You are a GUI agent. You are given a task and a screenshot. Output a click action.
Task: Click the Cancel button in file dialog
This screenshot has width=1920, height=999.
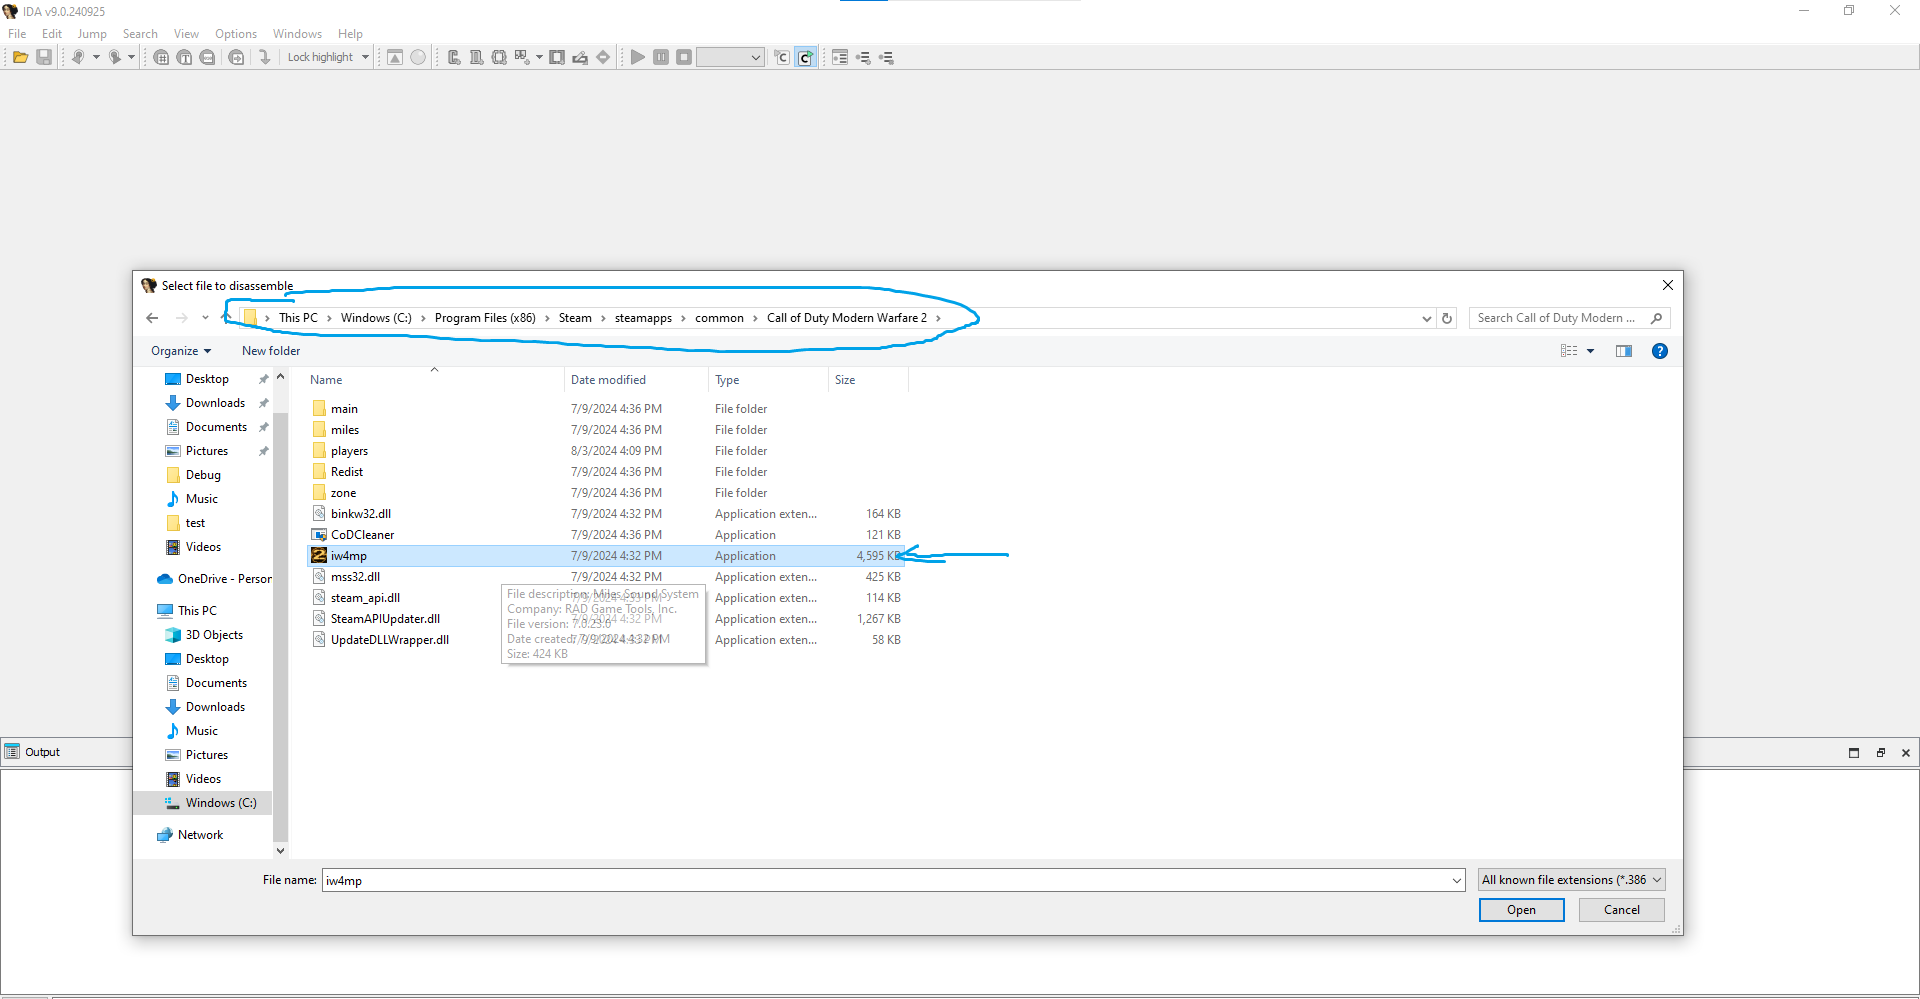pyautogui.click(x=1621, y=909)
